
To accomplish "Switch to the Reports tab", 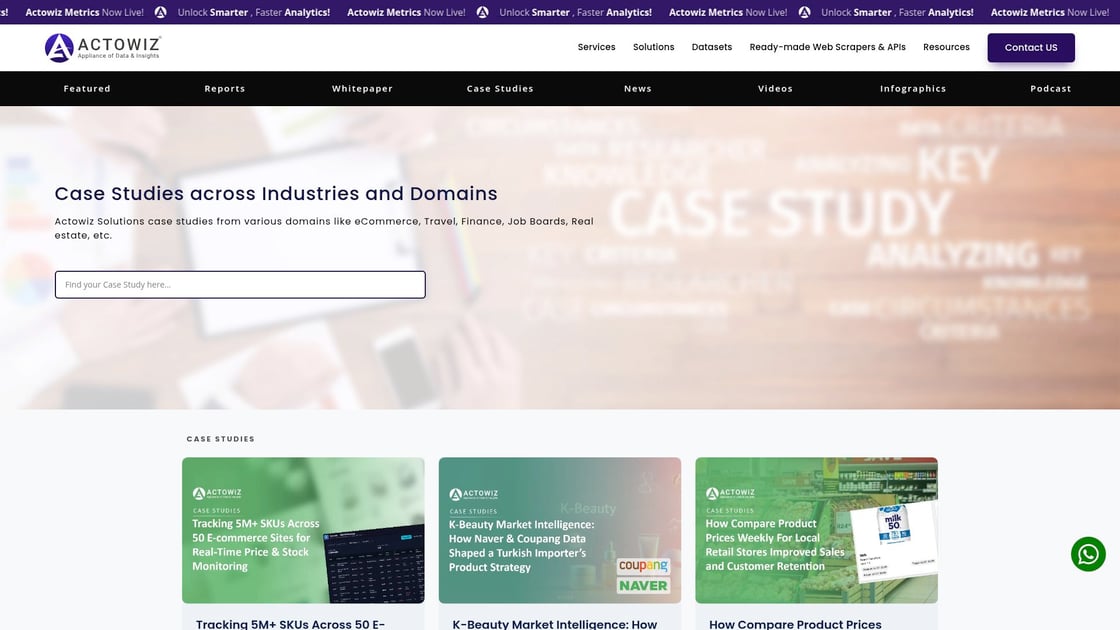I will tap(225, 89).
